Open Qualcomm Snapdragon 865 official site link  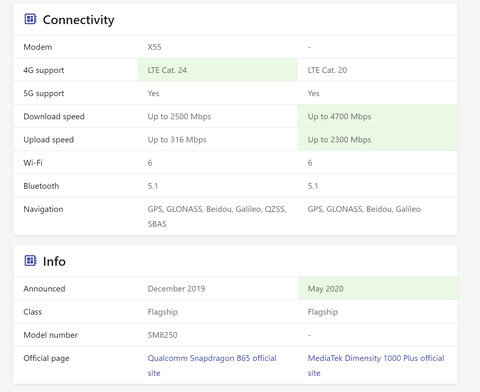coord(212,365)
